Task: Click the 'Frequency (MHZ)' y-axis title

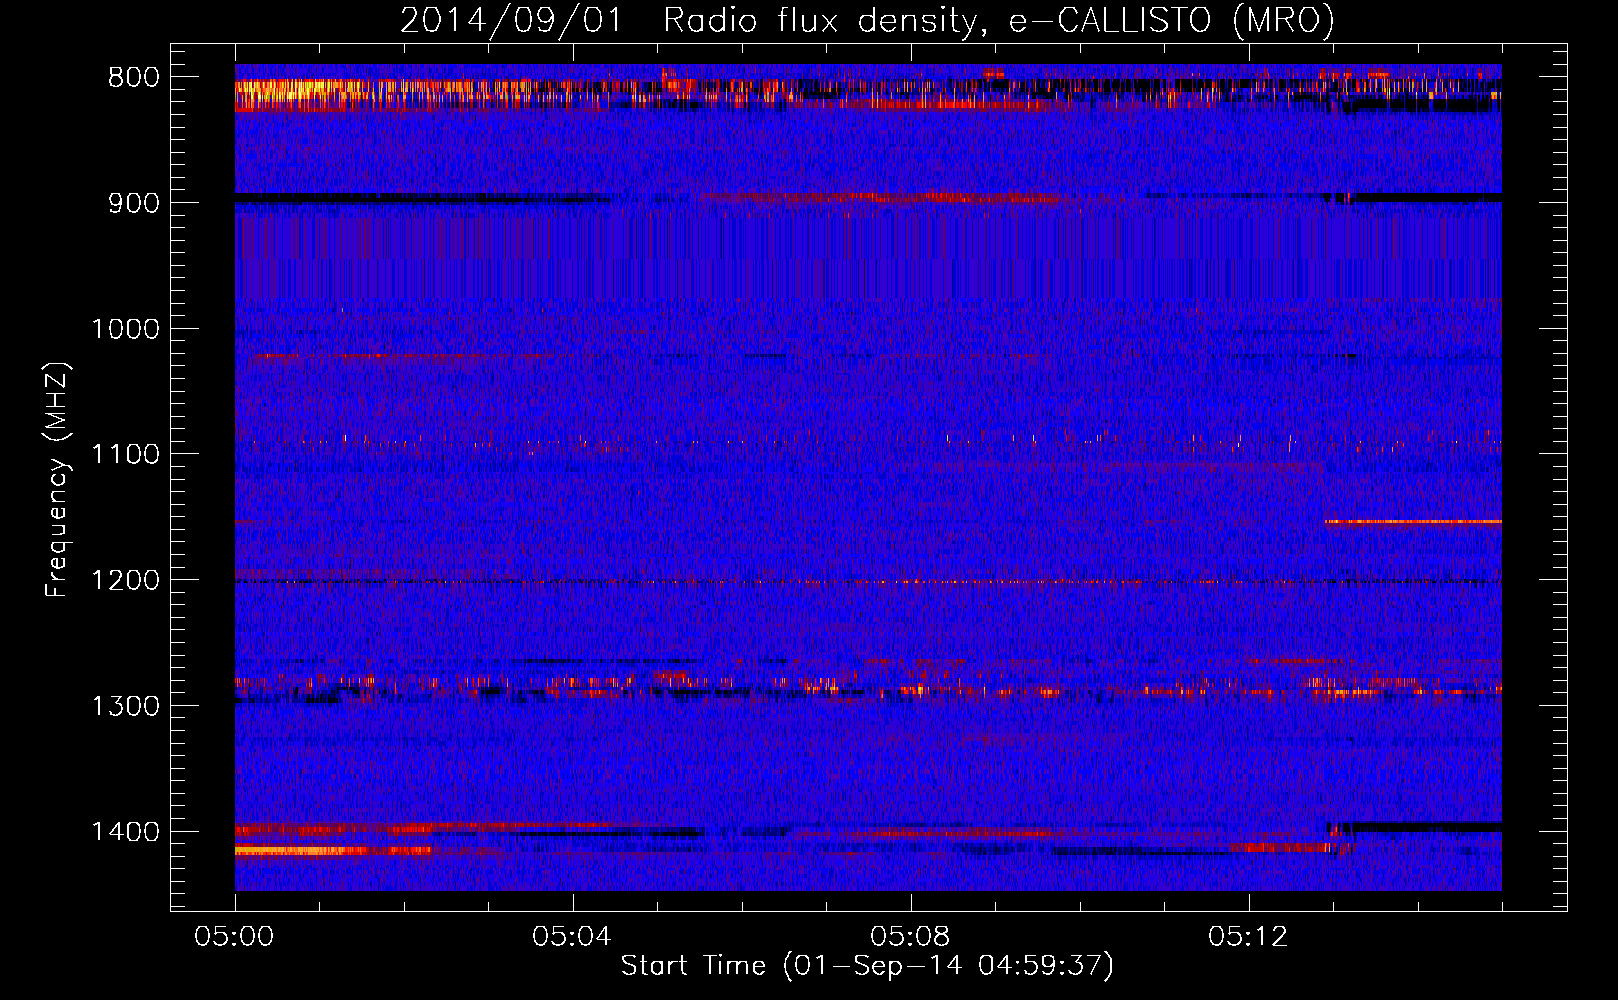Action: click(x=58, y=480)
